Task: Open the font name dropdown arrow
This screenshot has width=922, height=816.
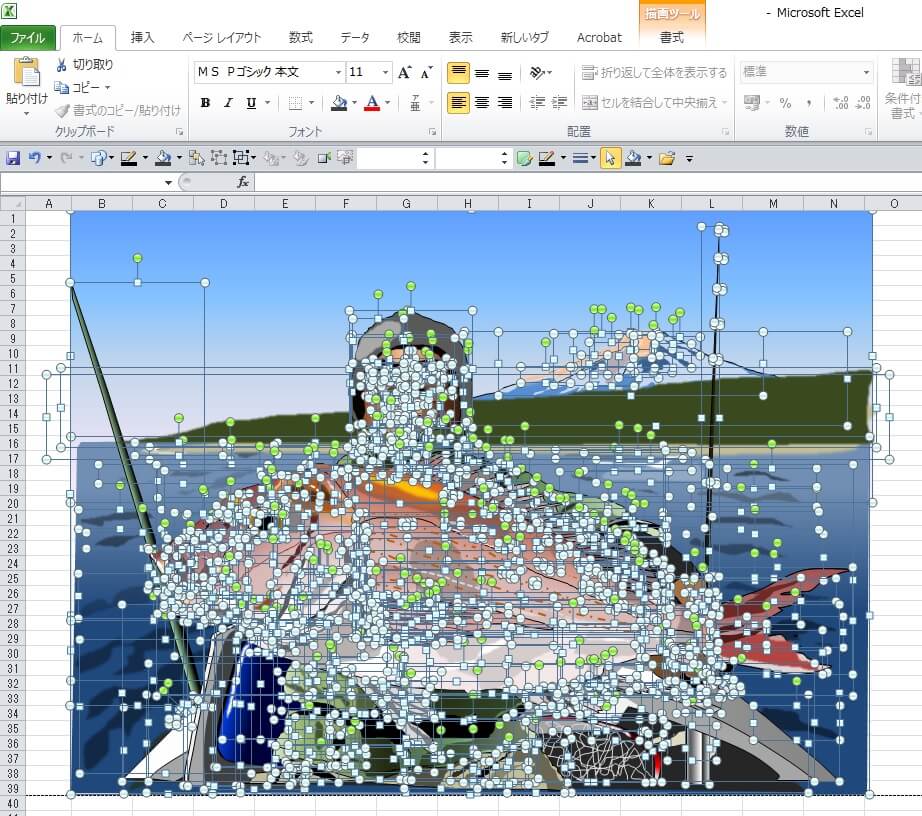Action: coord(338,72)
